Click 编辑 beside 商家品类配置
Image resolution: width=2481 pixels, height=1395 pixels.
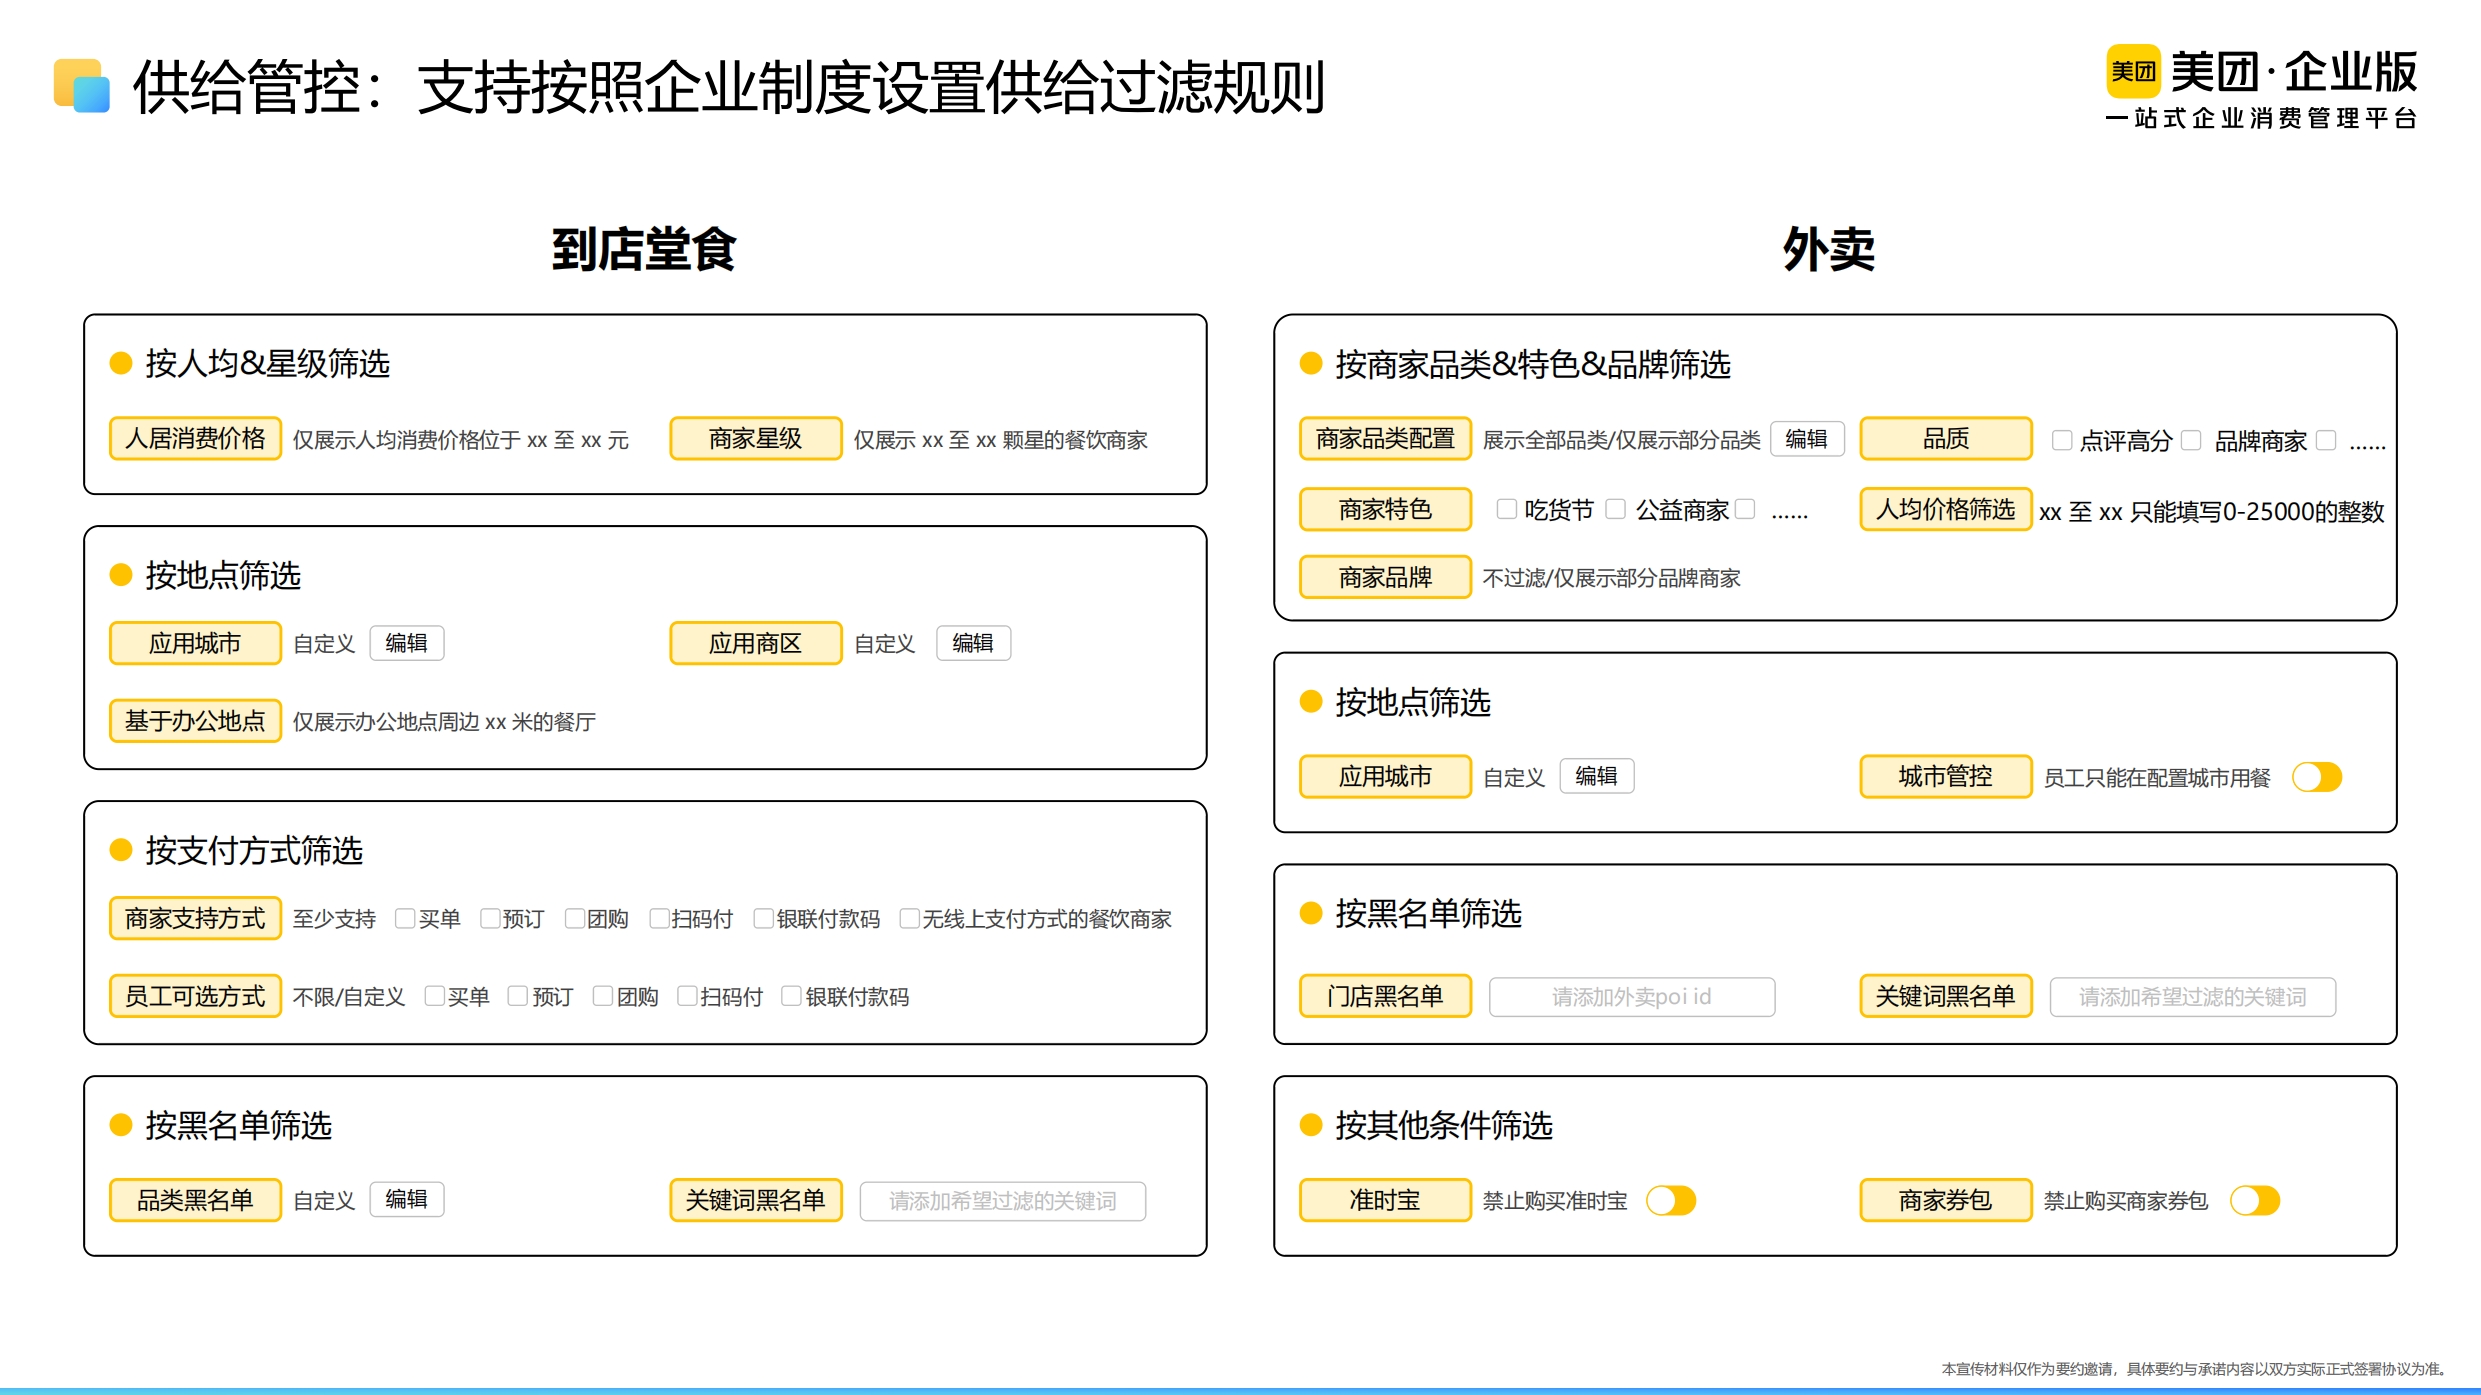pyautogui.click(x=1807, y=439)
